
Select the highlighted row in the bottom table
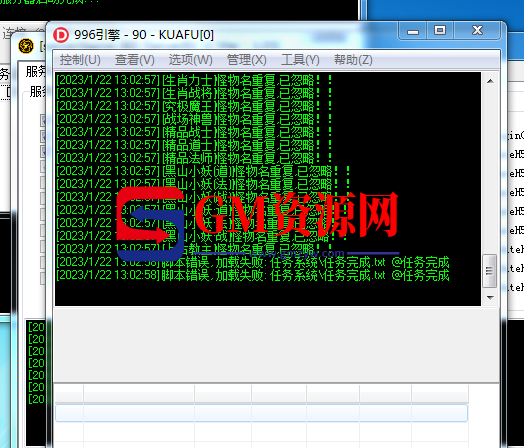click(x=261, y=413)
